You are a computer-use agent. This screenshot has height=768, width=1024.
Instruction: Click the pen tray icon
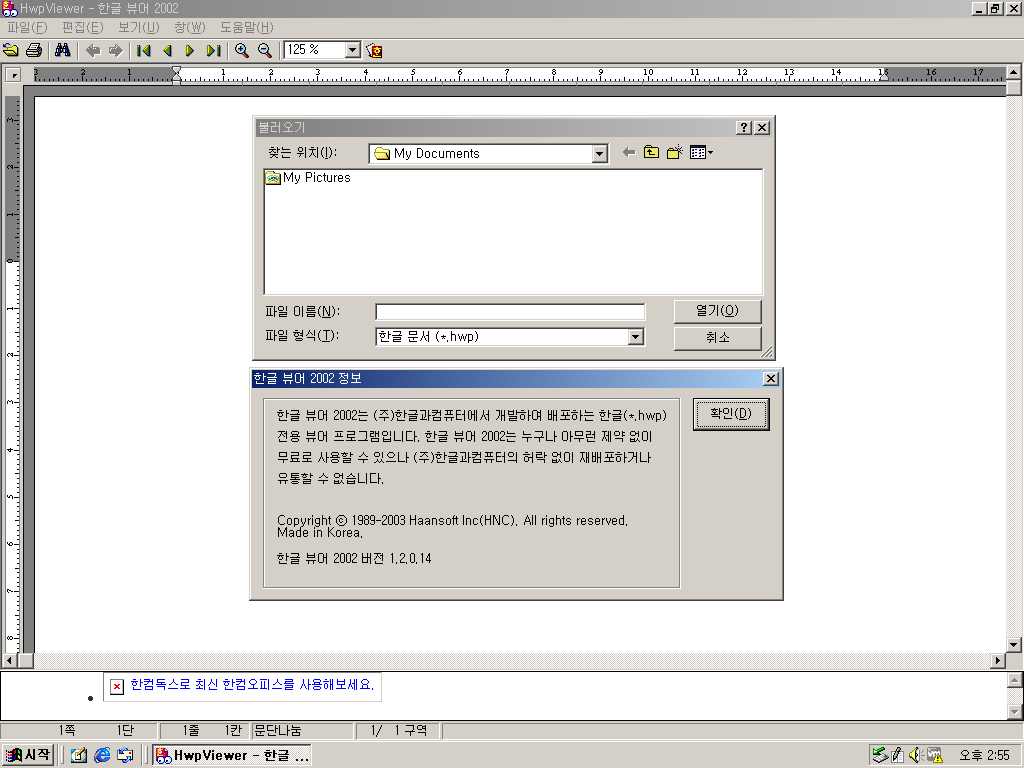[x=898, y=755]
